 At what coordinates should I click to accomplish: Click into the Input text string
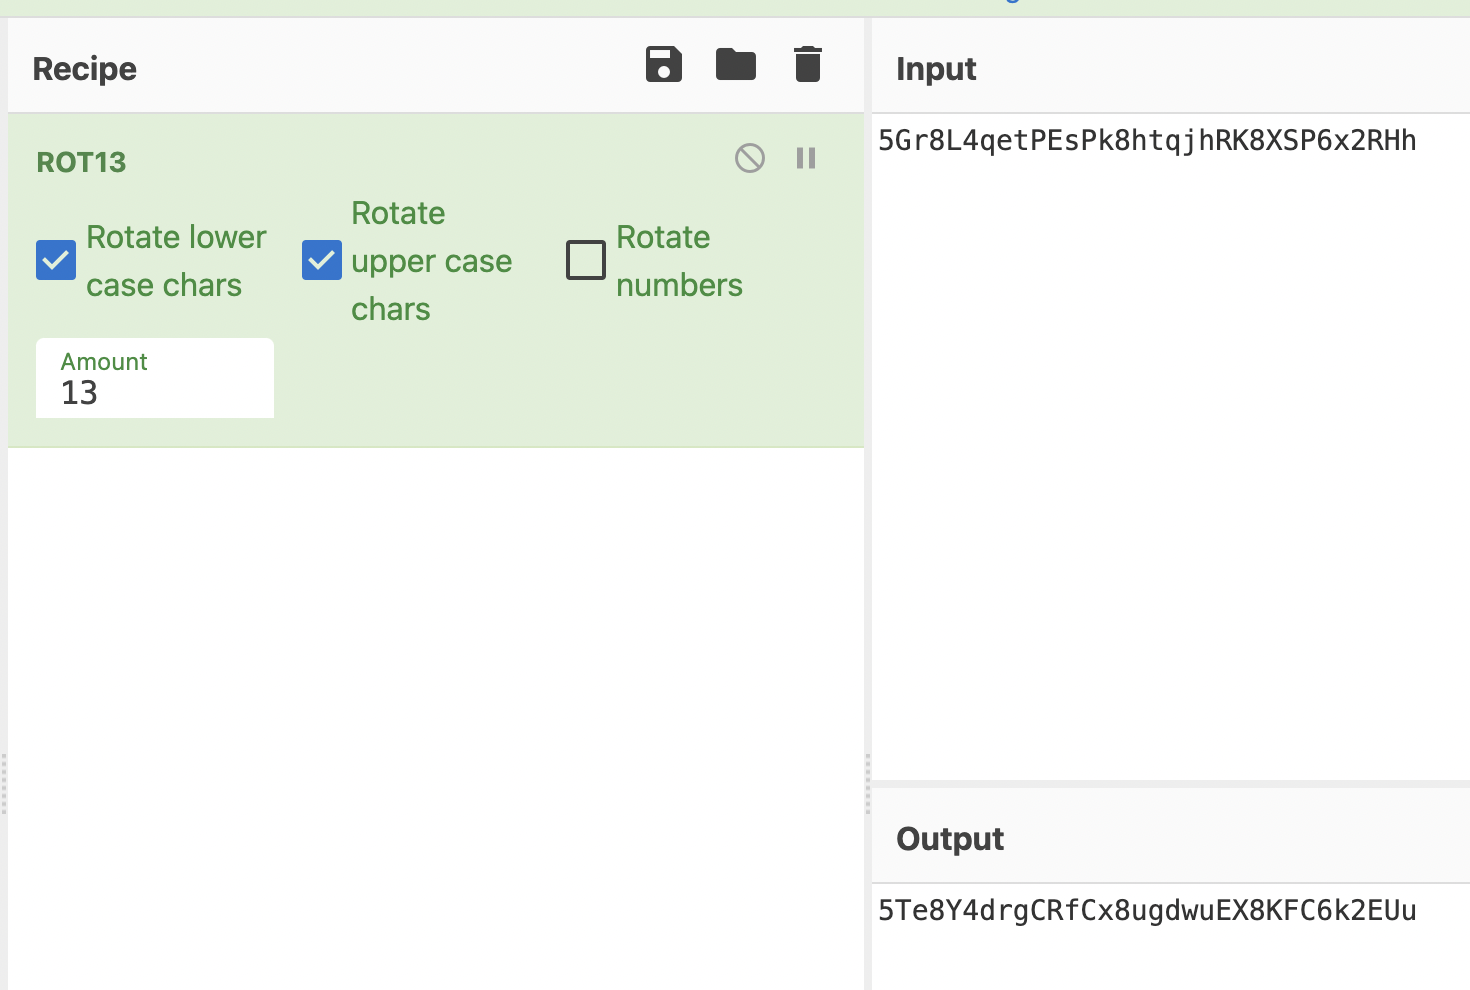1146,140
